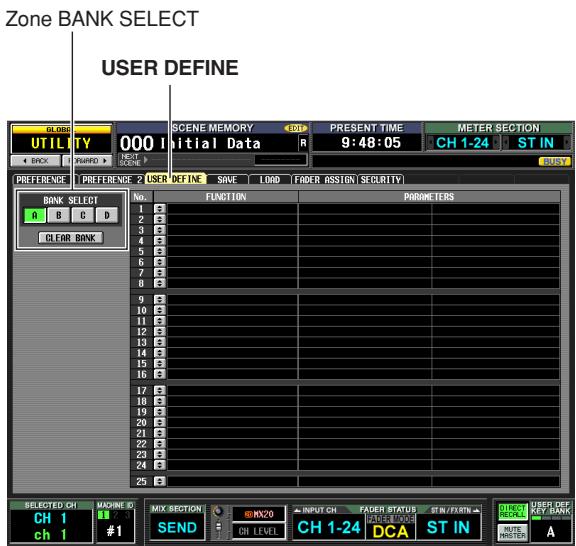Open function selector for row 2
The width and height of the screenshot is (576, 546).
click(x=159, y=219)
